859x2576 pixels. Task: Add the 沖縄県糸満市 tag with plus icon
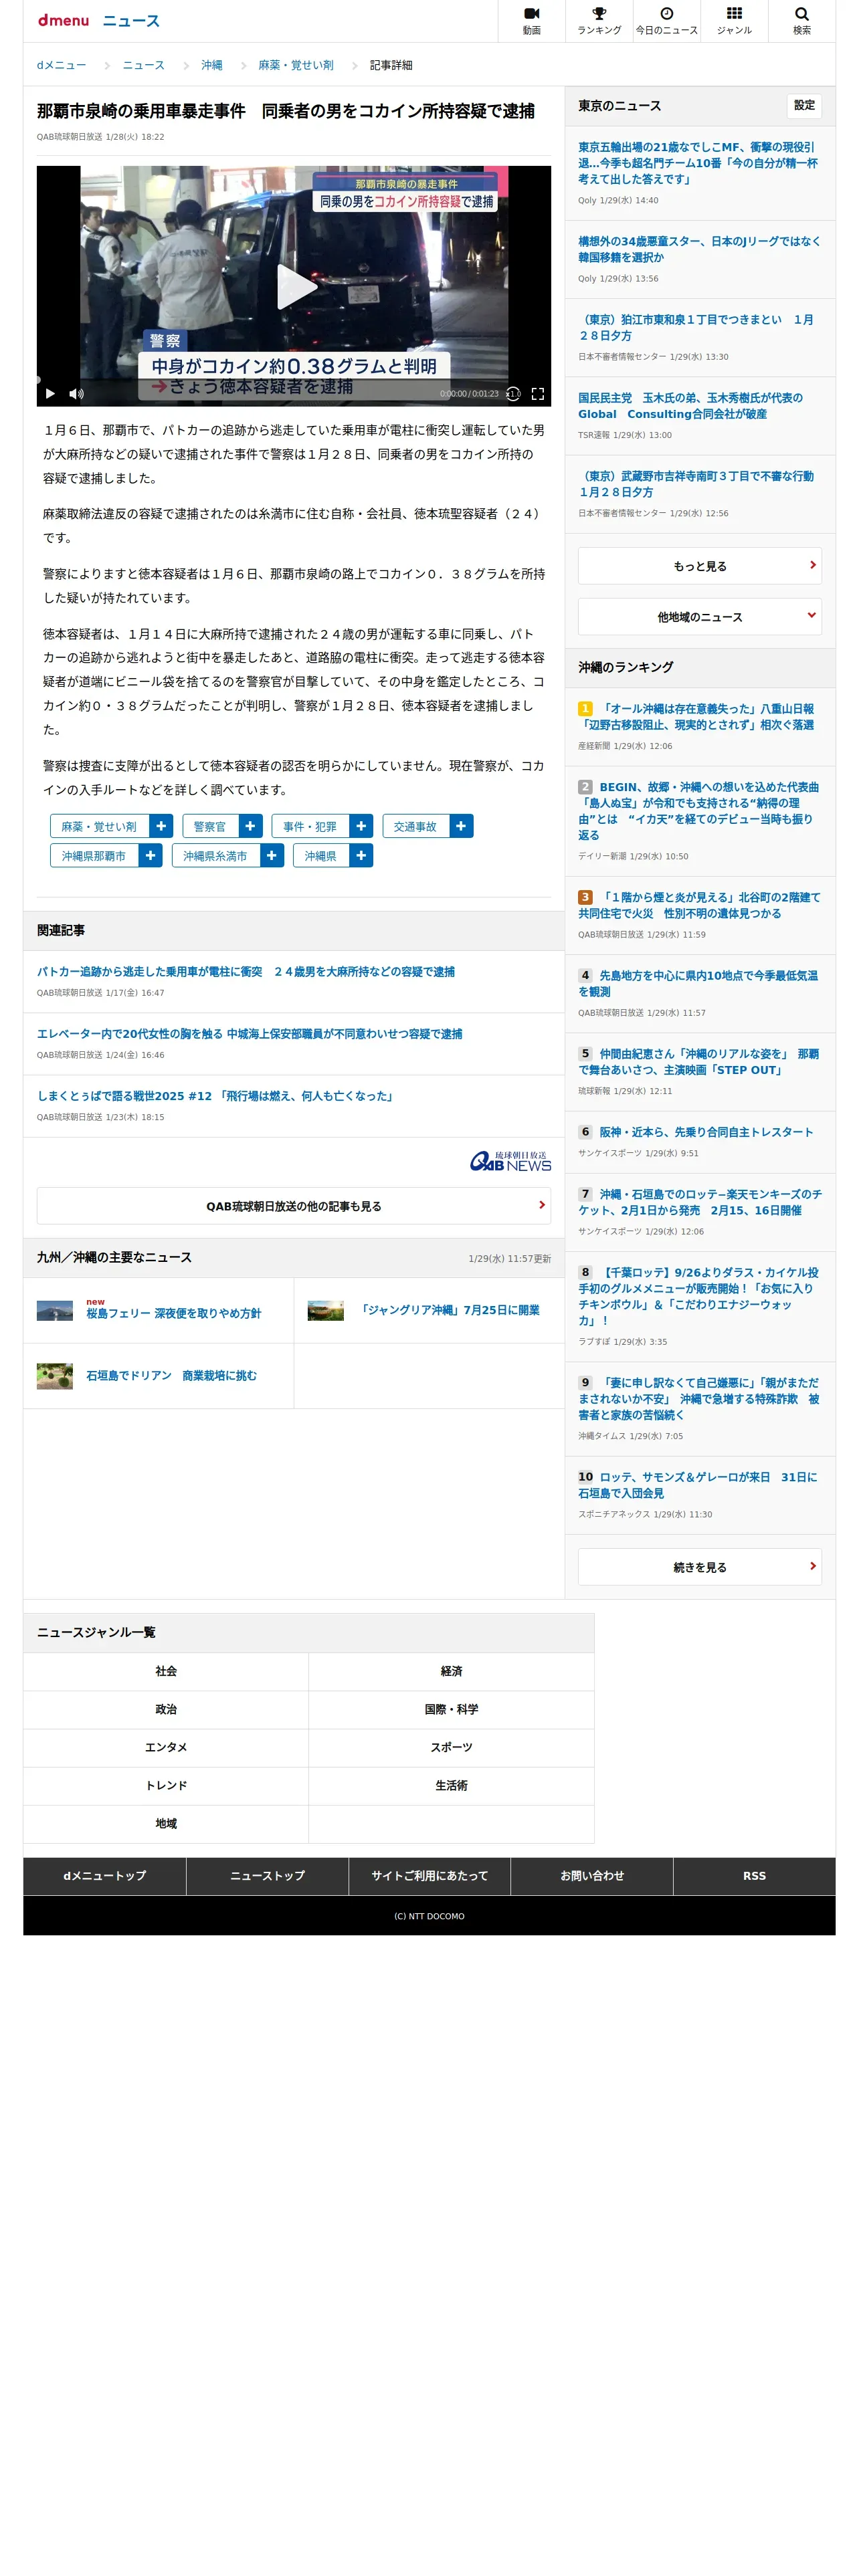[272, 856]
